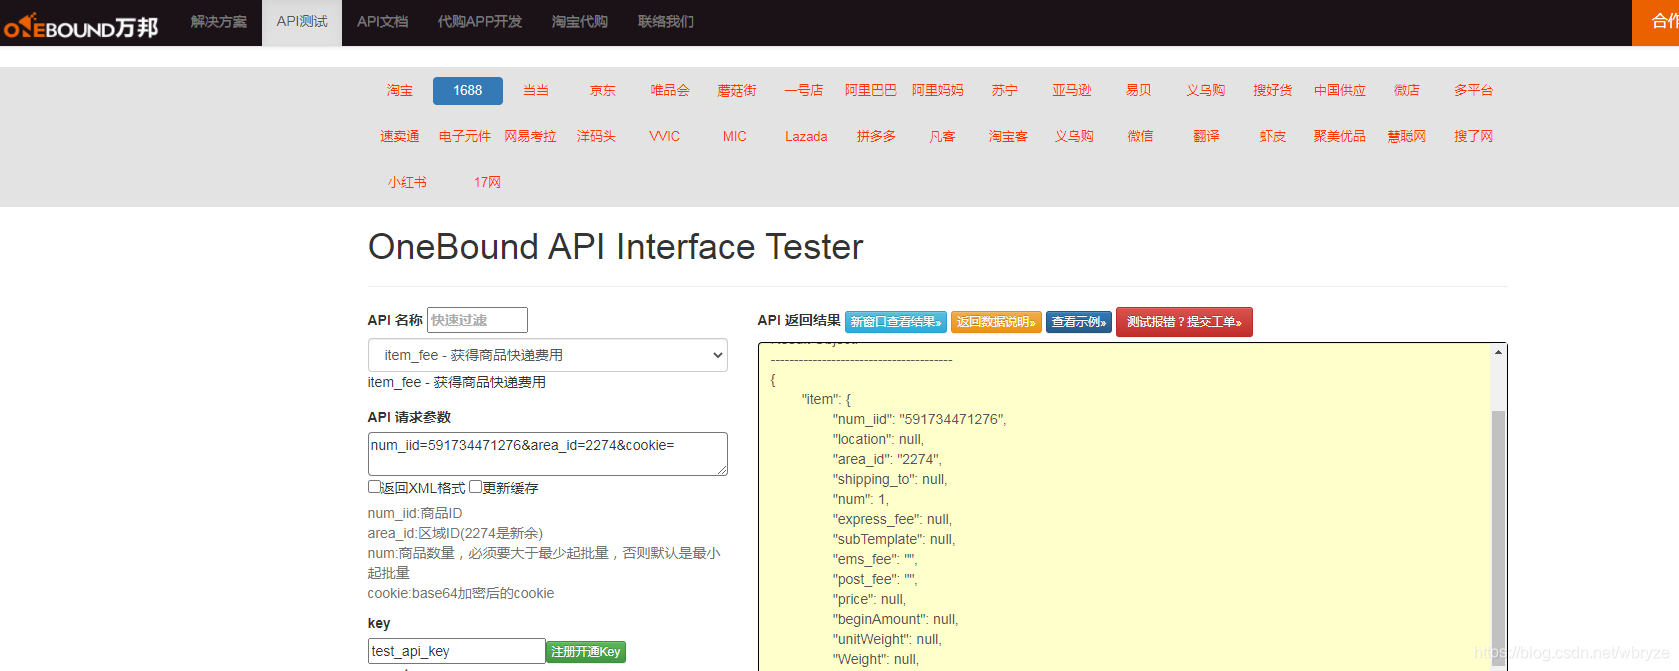The height and width of the screenshot is (671, 1679).
Task: Switch to the API测试 tab
Action: pos(302,21)
